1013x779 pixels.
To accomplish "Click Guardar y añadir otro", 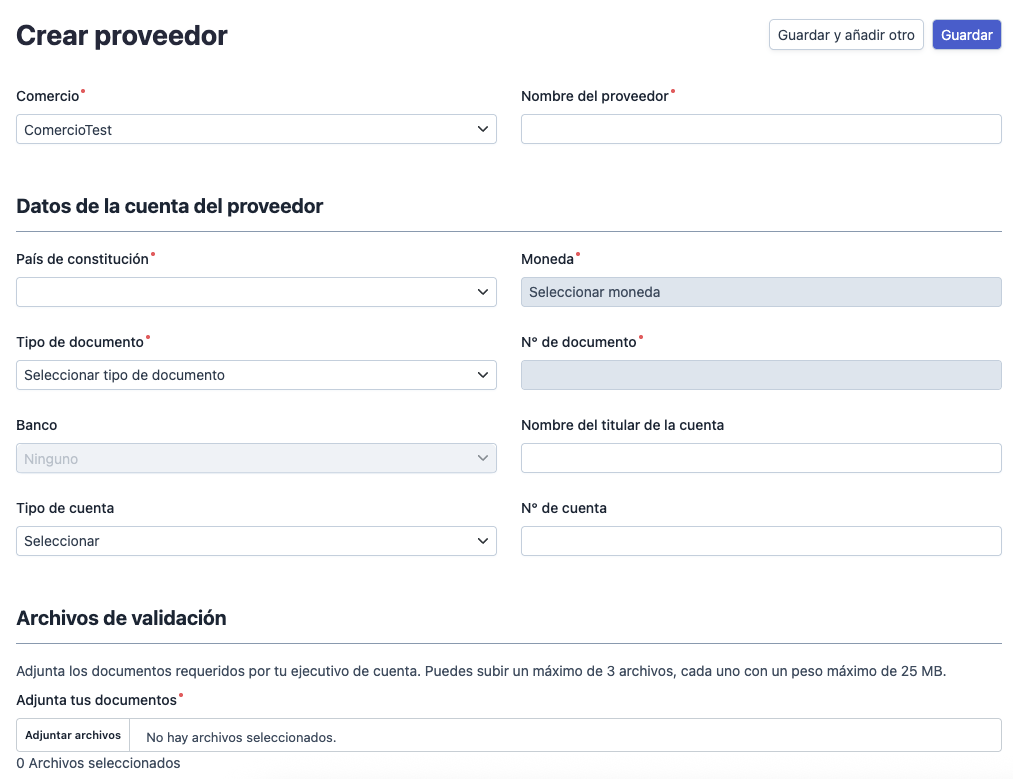I will tap(846, 34).
